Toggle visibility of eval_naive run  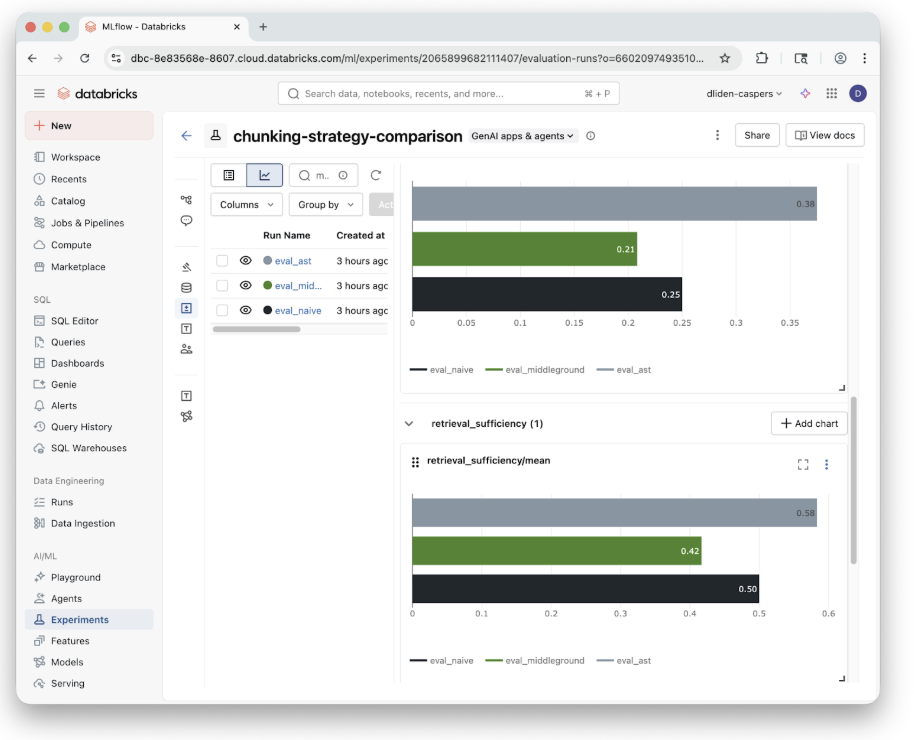tap(246, 310)
